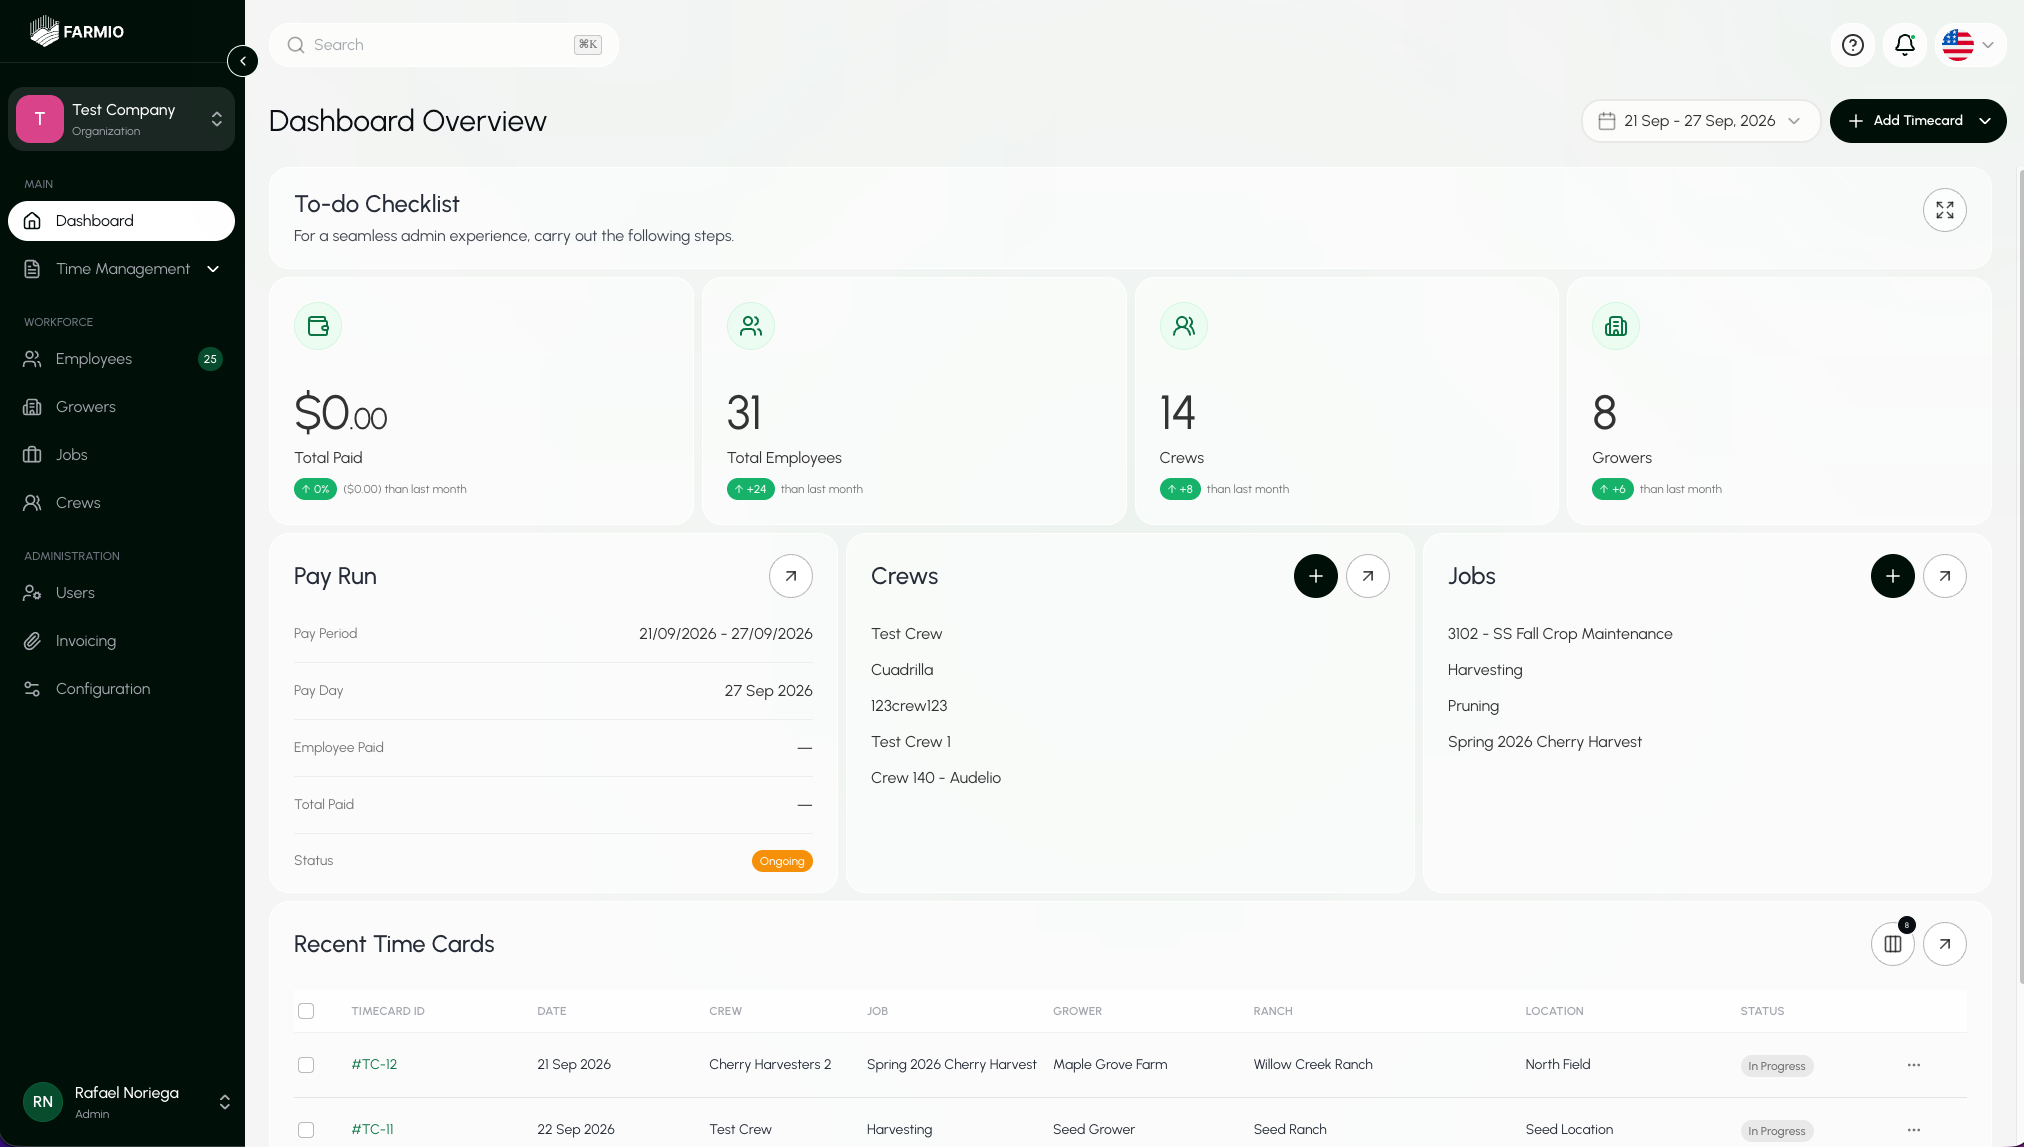Click the Ongoing status badge
Viewport: 2024px width, 1147px height.
click(x=782, y=861)
